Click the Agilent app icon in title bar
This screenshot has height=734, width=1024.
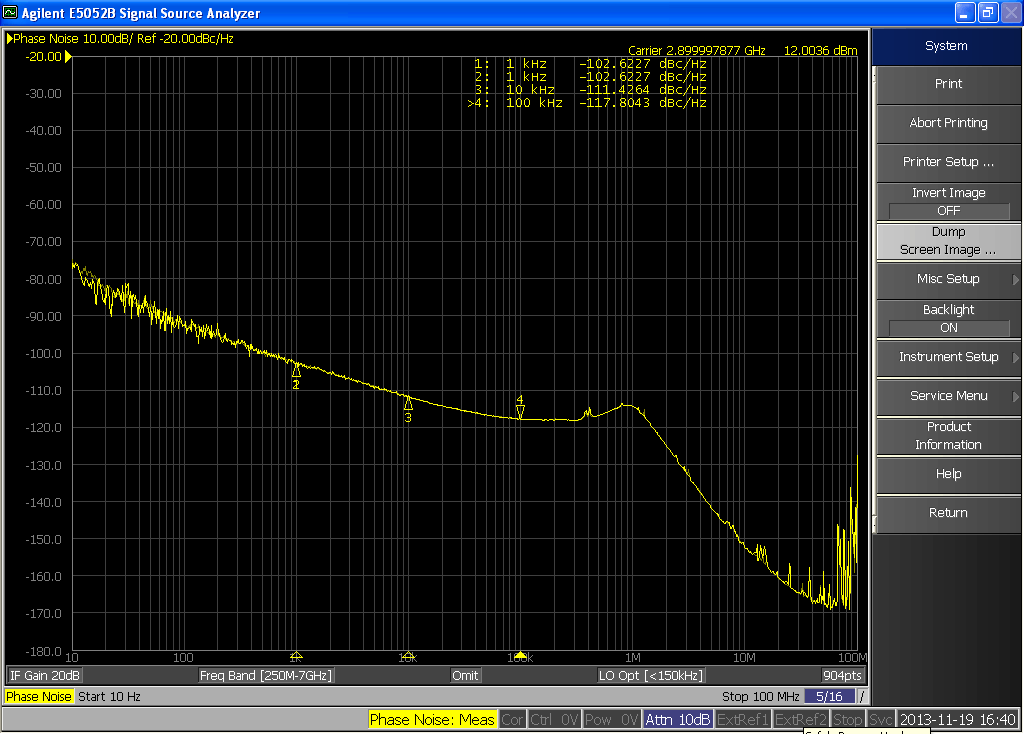click(x=10, y=12)
